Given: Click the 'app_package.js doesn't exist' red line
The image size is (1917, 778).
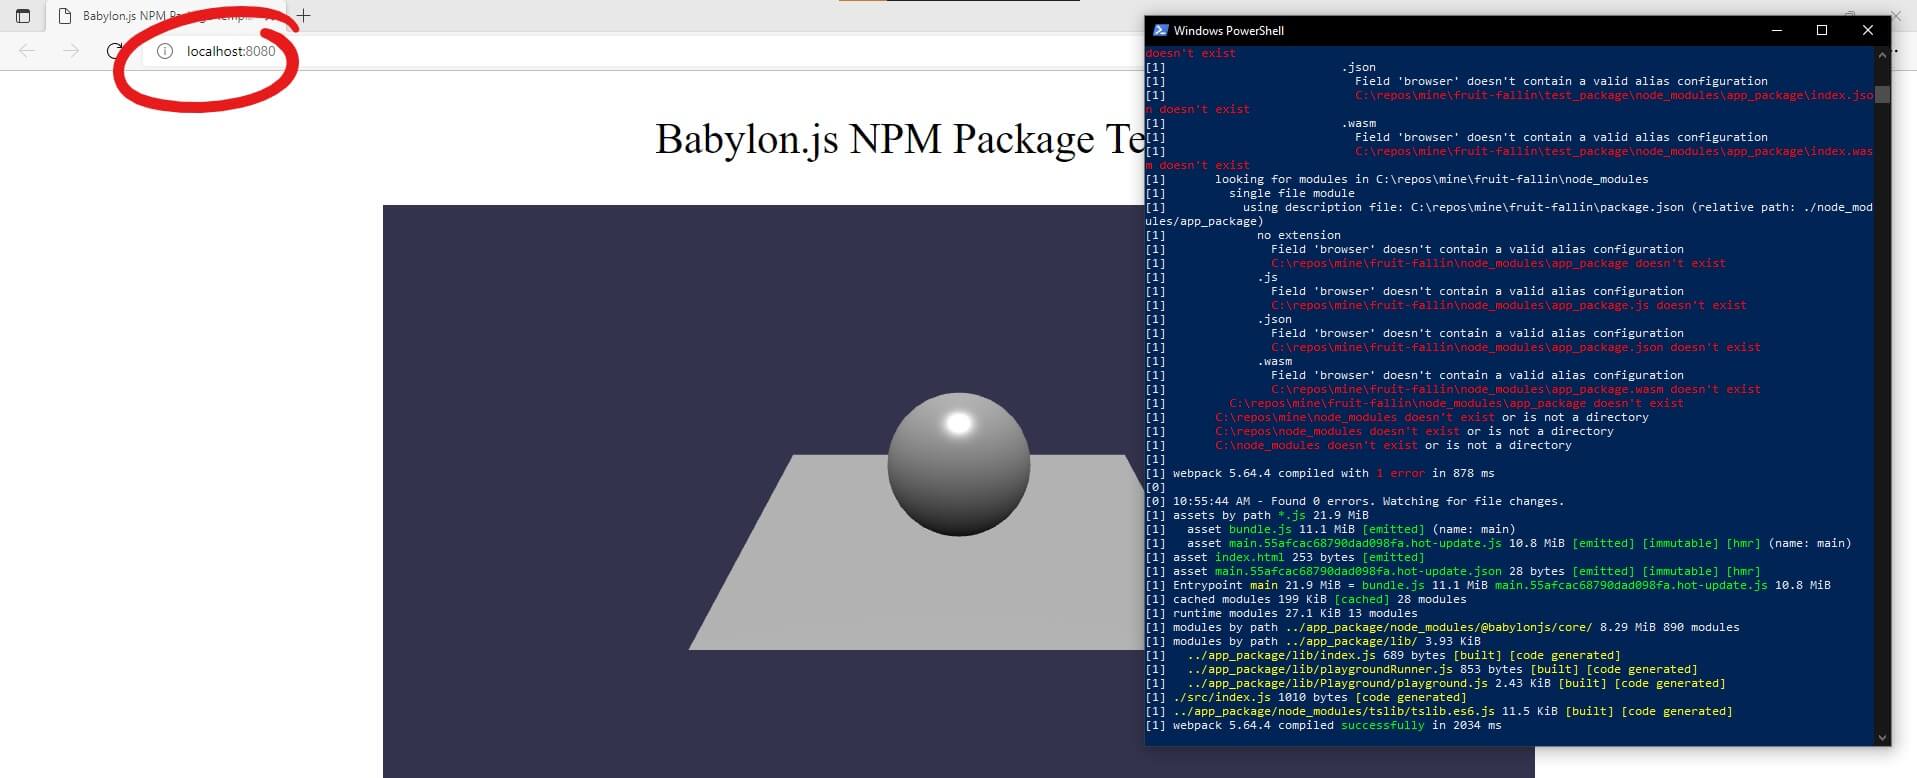Looking at the screenshot, I should pos(1509,305).
